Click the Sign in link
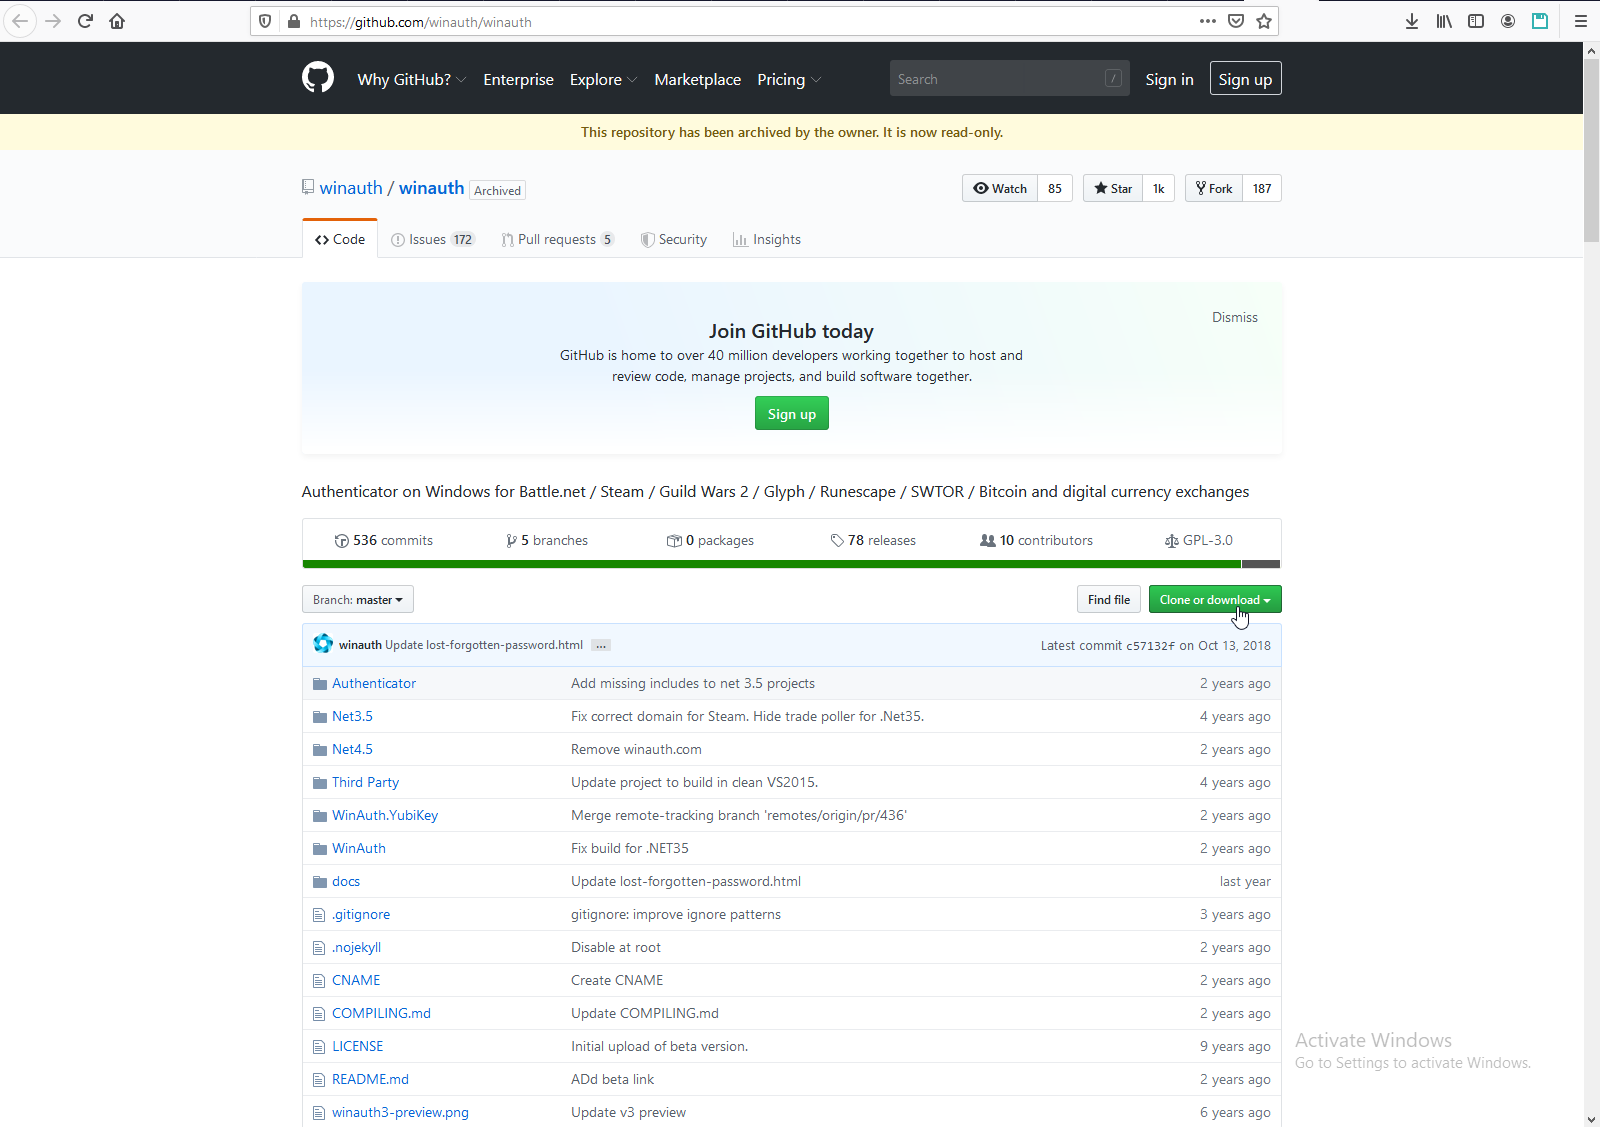 1169,79
